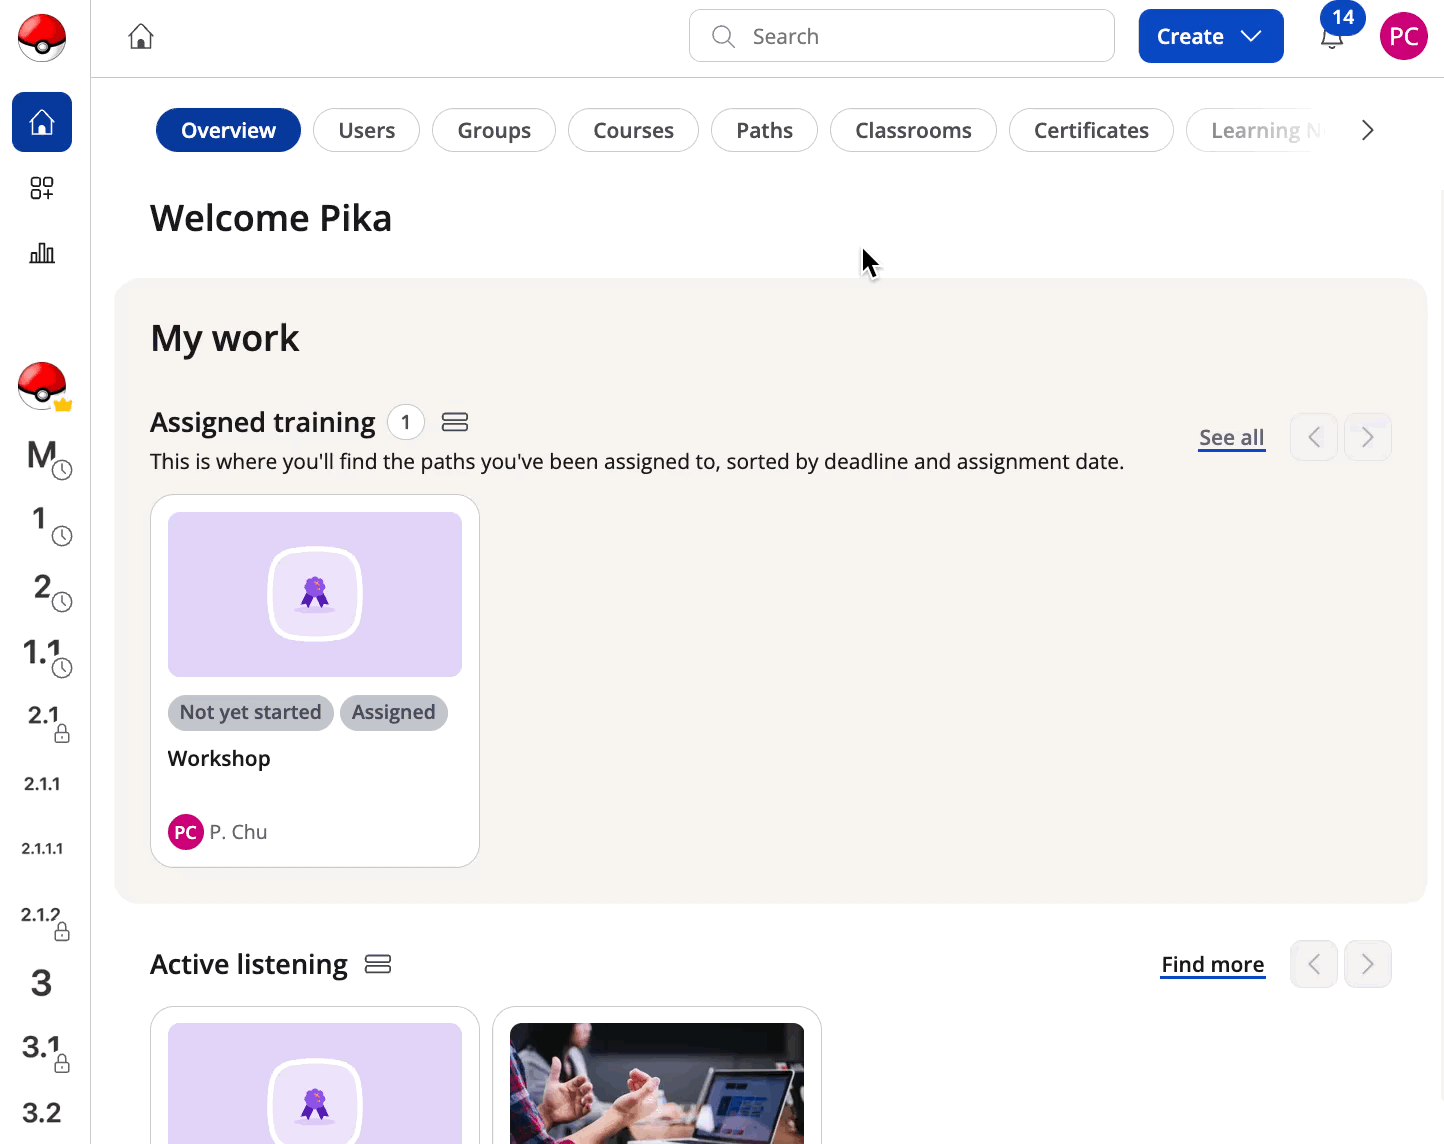Toggle list view icon beside Assigned training
1444x1144 pixels.
pyautogui.click(x=455, y=422)
